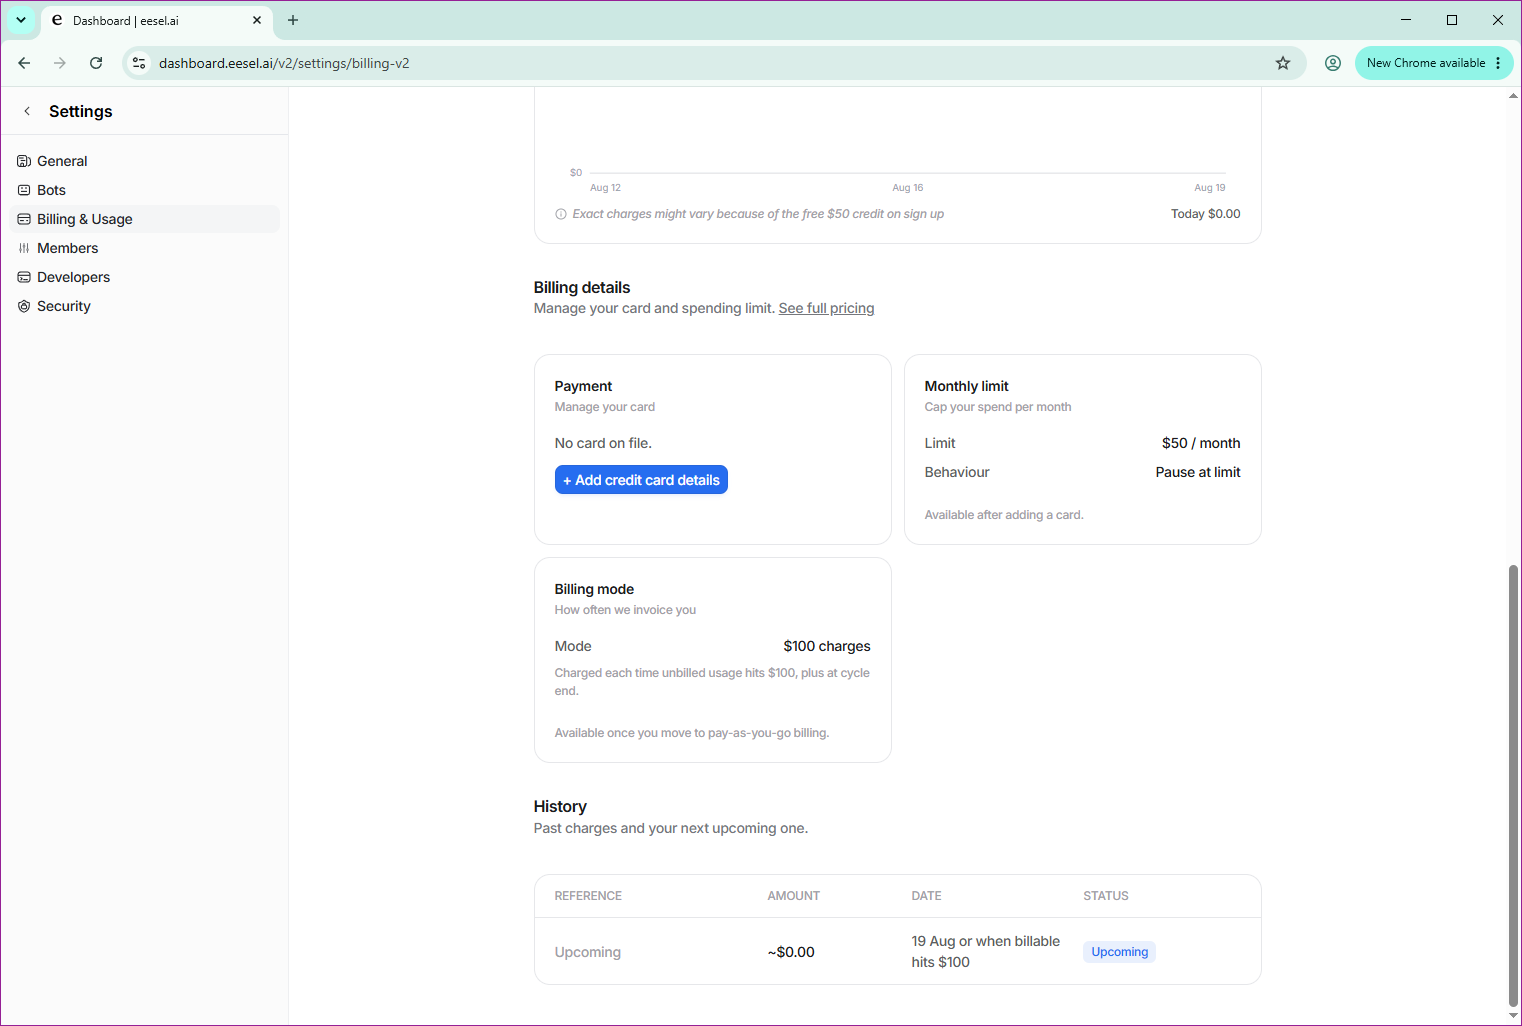Go back using the Settings back chevron
1522x1026 pixels.
(27, 111)
